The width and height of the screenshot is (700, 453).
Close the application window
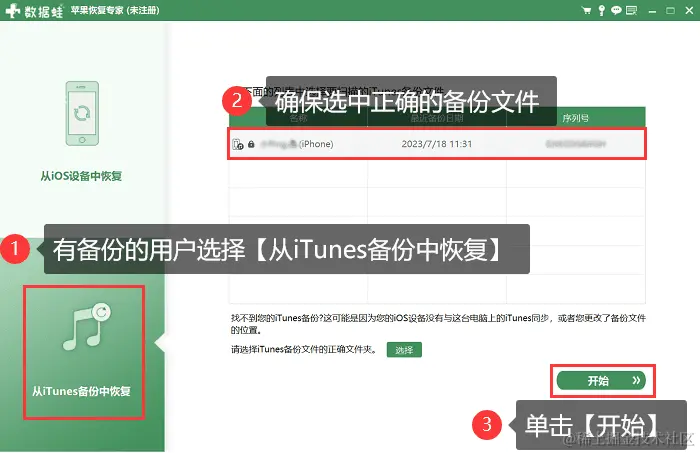[689, 10]
